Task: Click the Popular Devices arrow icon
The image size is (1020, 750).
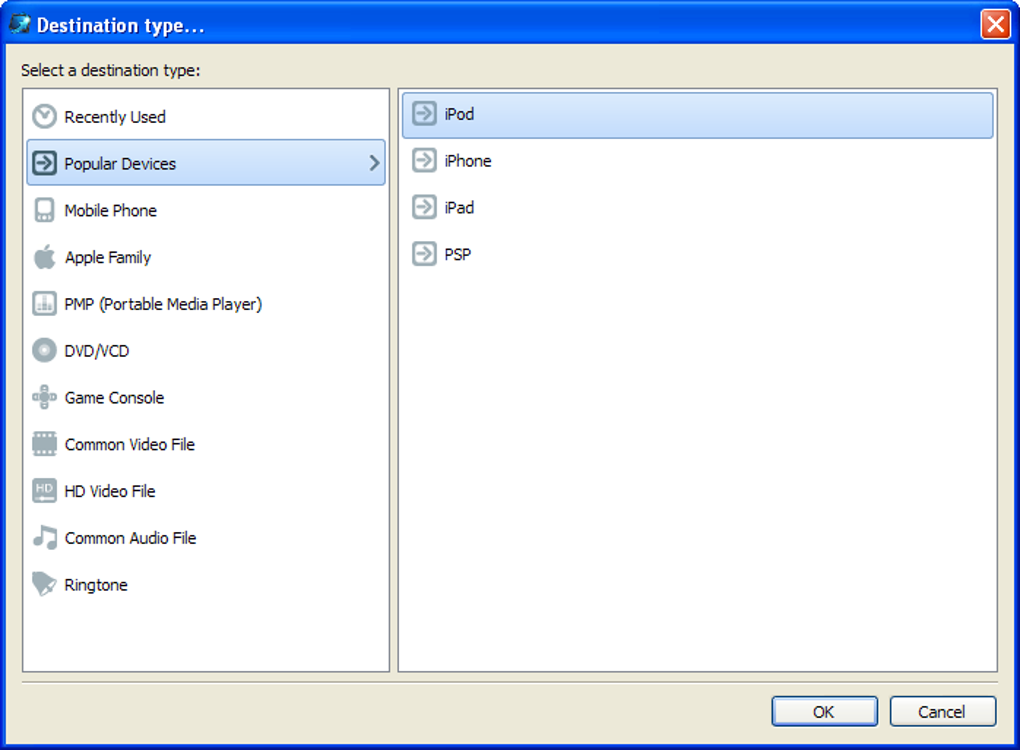Action: 44,163
